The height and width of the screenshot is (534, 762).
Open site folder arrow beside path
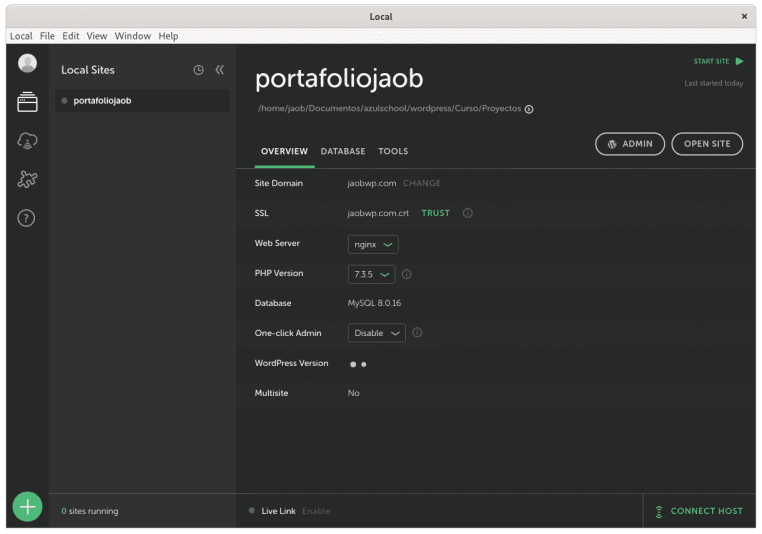(529, 109)
